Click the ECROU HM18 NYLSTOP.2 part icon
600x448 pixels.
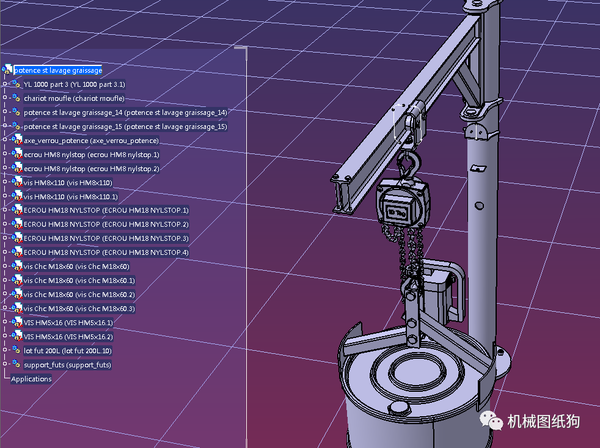tap(17, 224)
